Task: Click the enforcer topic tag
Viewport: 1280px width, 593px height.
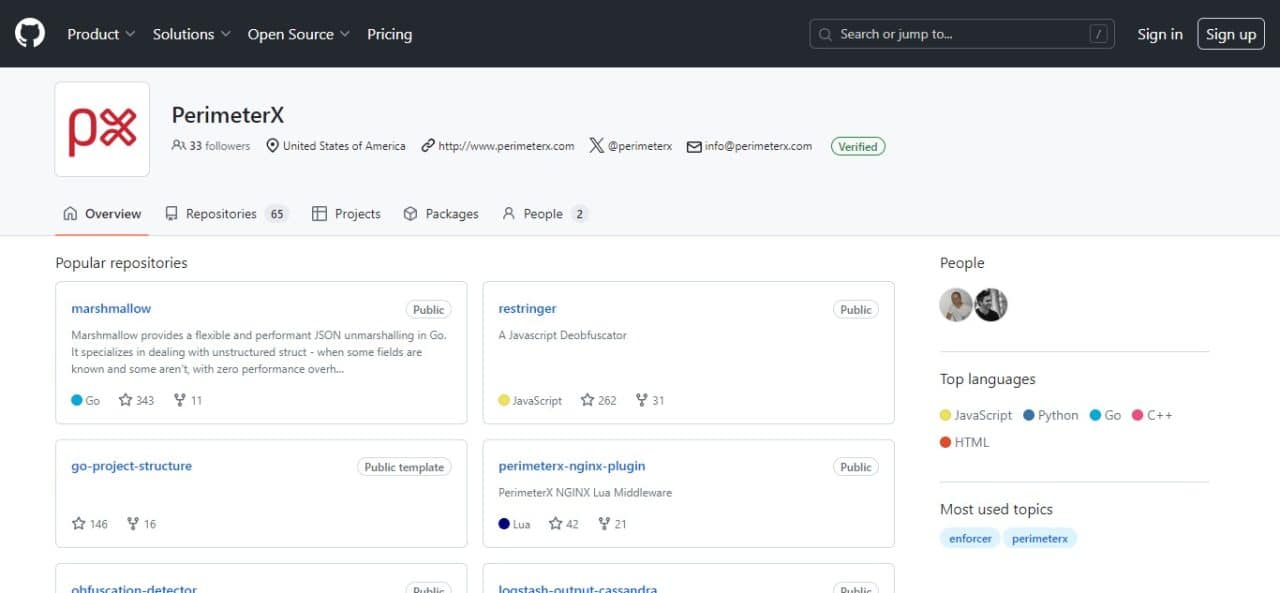Action: [970, 538]
